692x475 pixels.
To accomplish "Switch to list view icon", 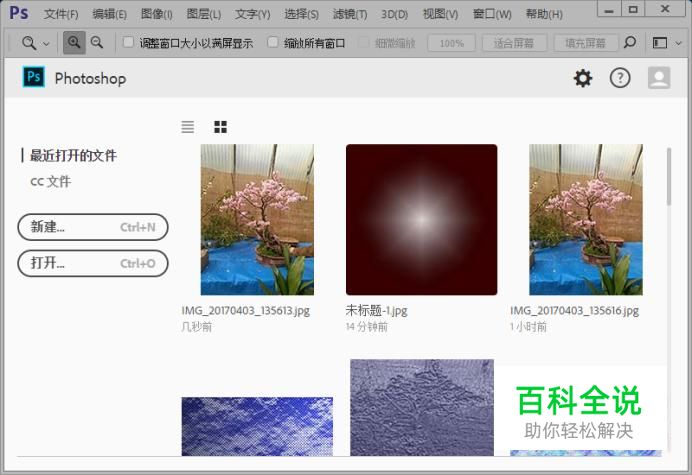I will (188, 127).
